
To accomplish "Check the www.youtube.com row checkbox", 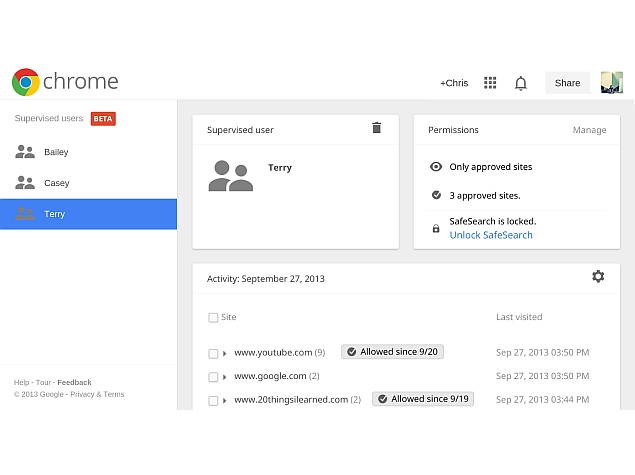I will click(x=213, y=354).
